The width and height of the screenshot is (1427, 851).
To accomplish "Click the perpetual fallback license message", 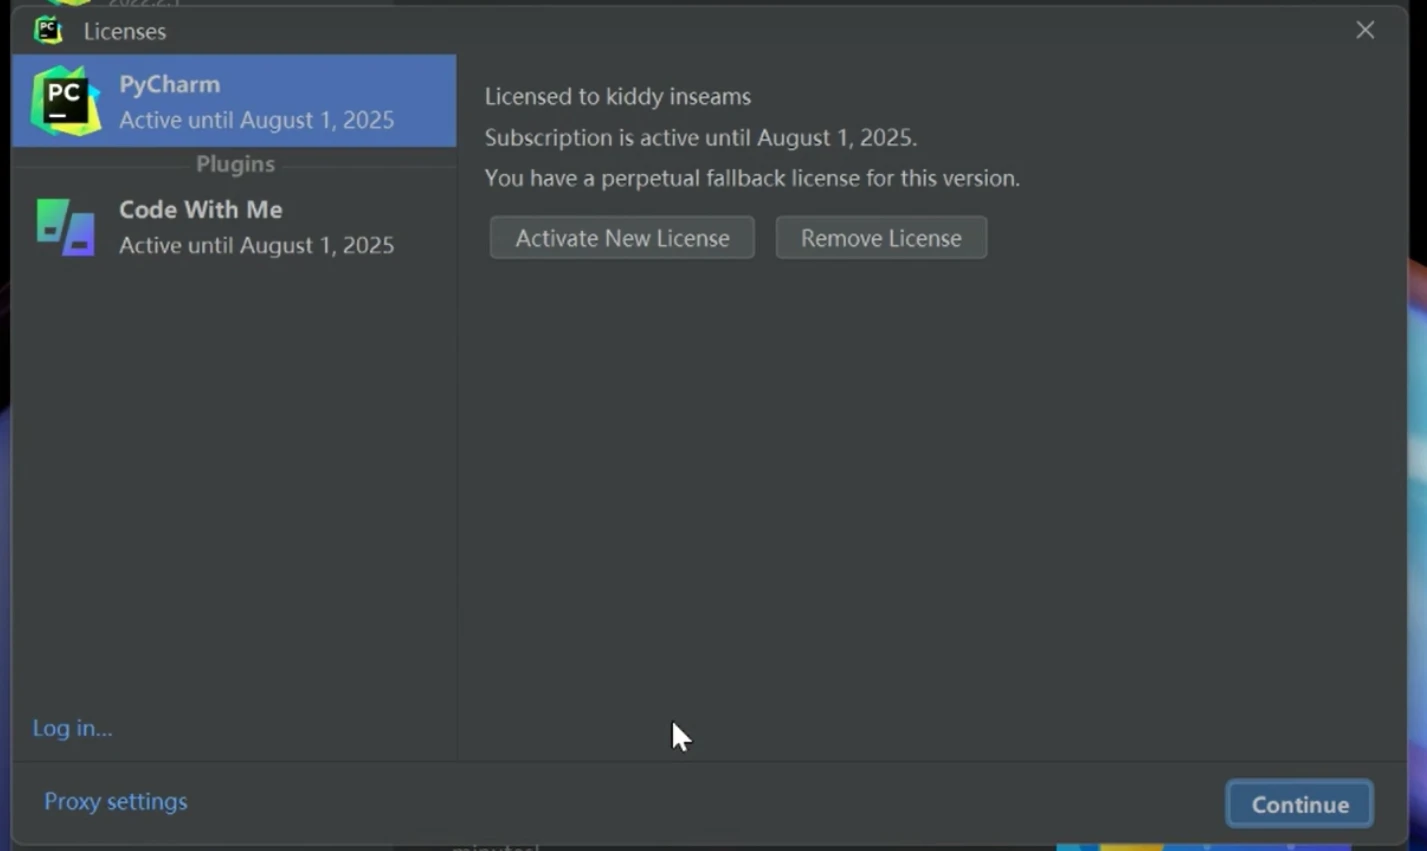I will 752,178.
